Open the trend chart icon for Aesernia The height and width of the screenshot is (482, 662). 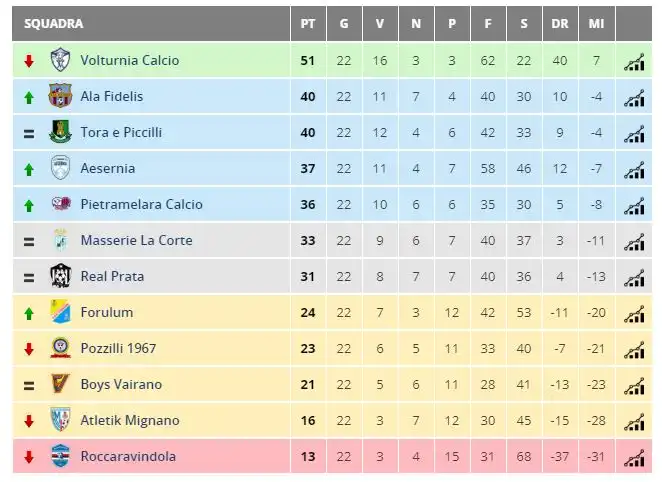634,170
